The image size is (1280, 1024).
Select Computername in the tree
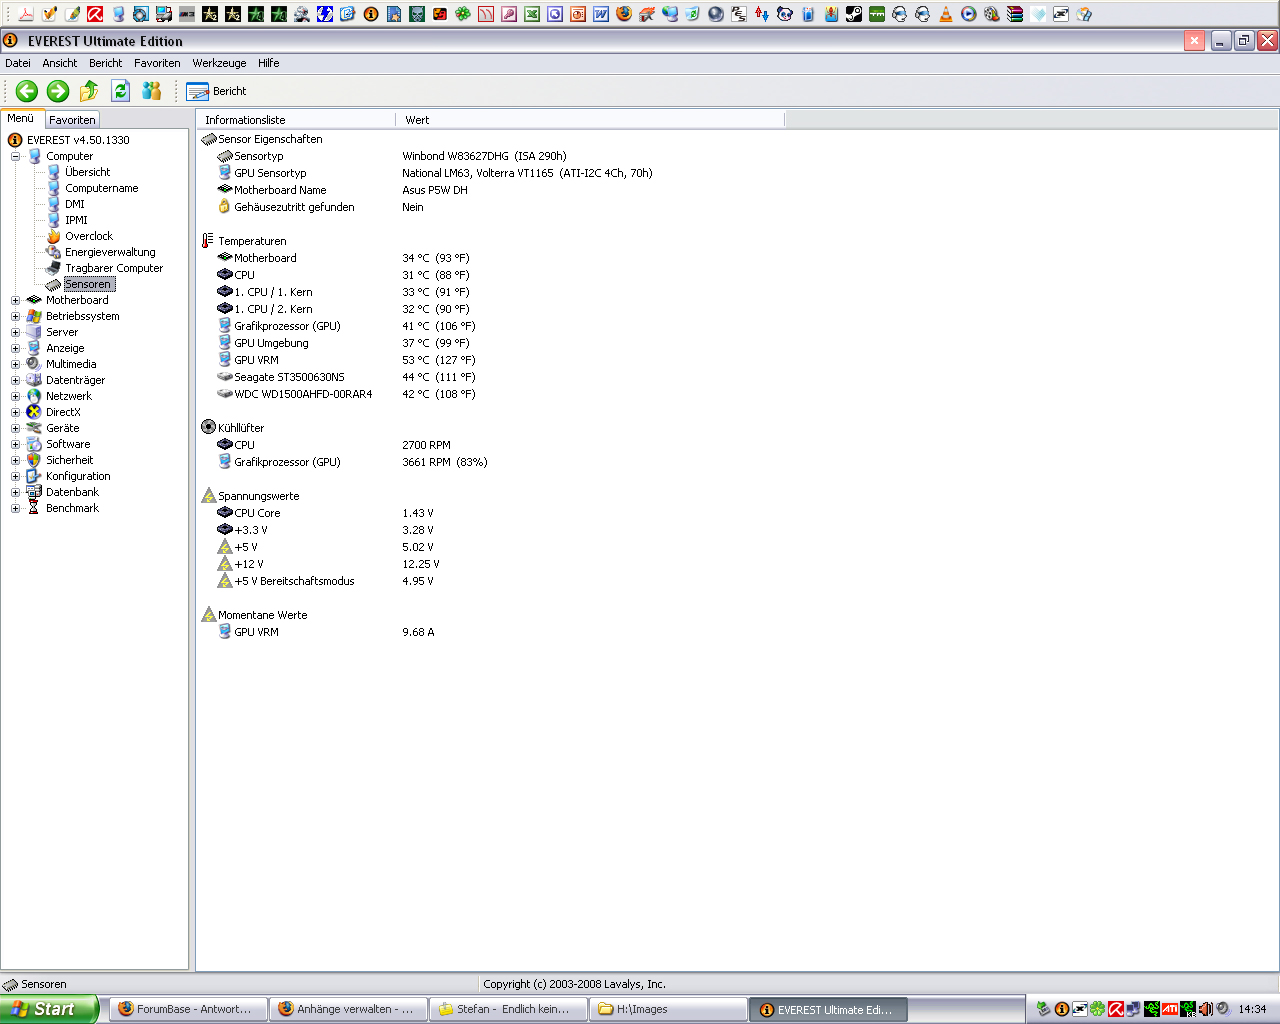(x=101, y=188)
